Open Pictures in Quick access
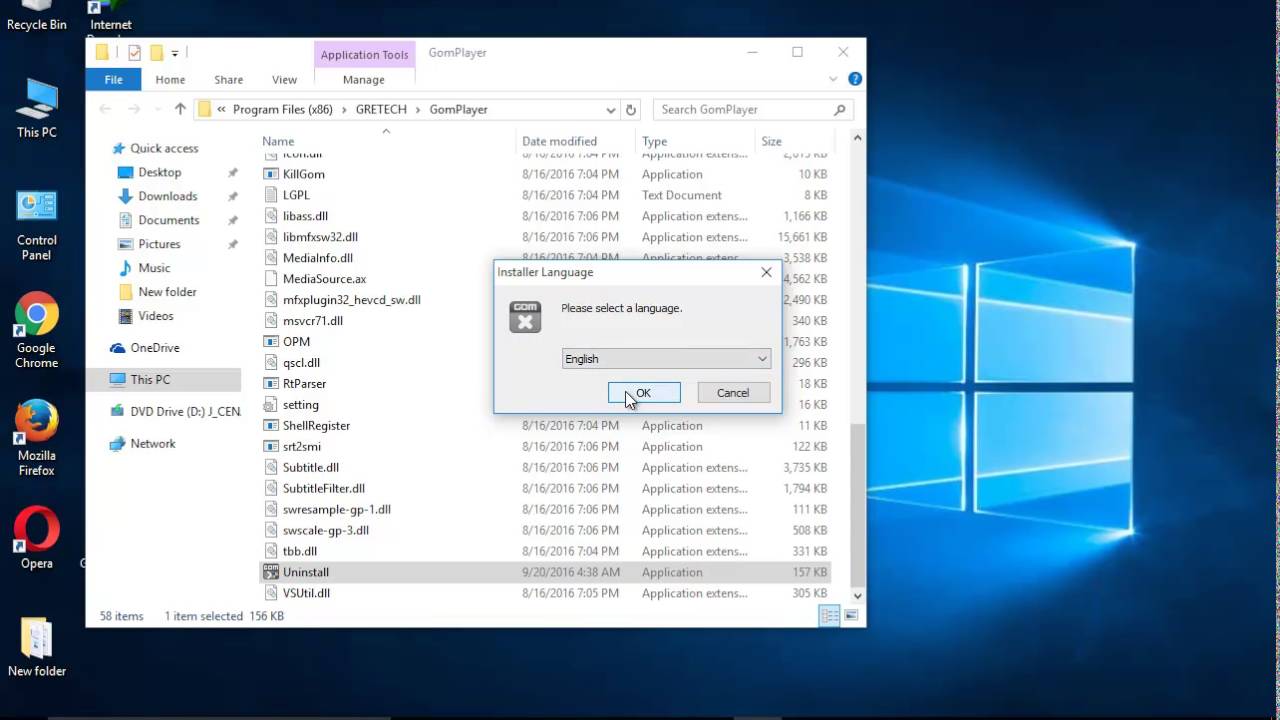Image resolution: width=1280 pixels, height=720 pixels. click(160, 244)
